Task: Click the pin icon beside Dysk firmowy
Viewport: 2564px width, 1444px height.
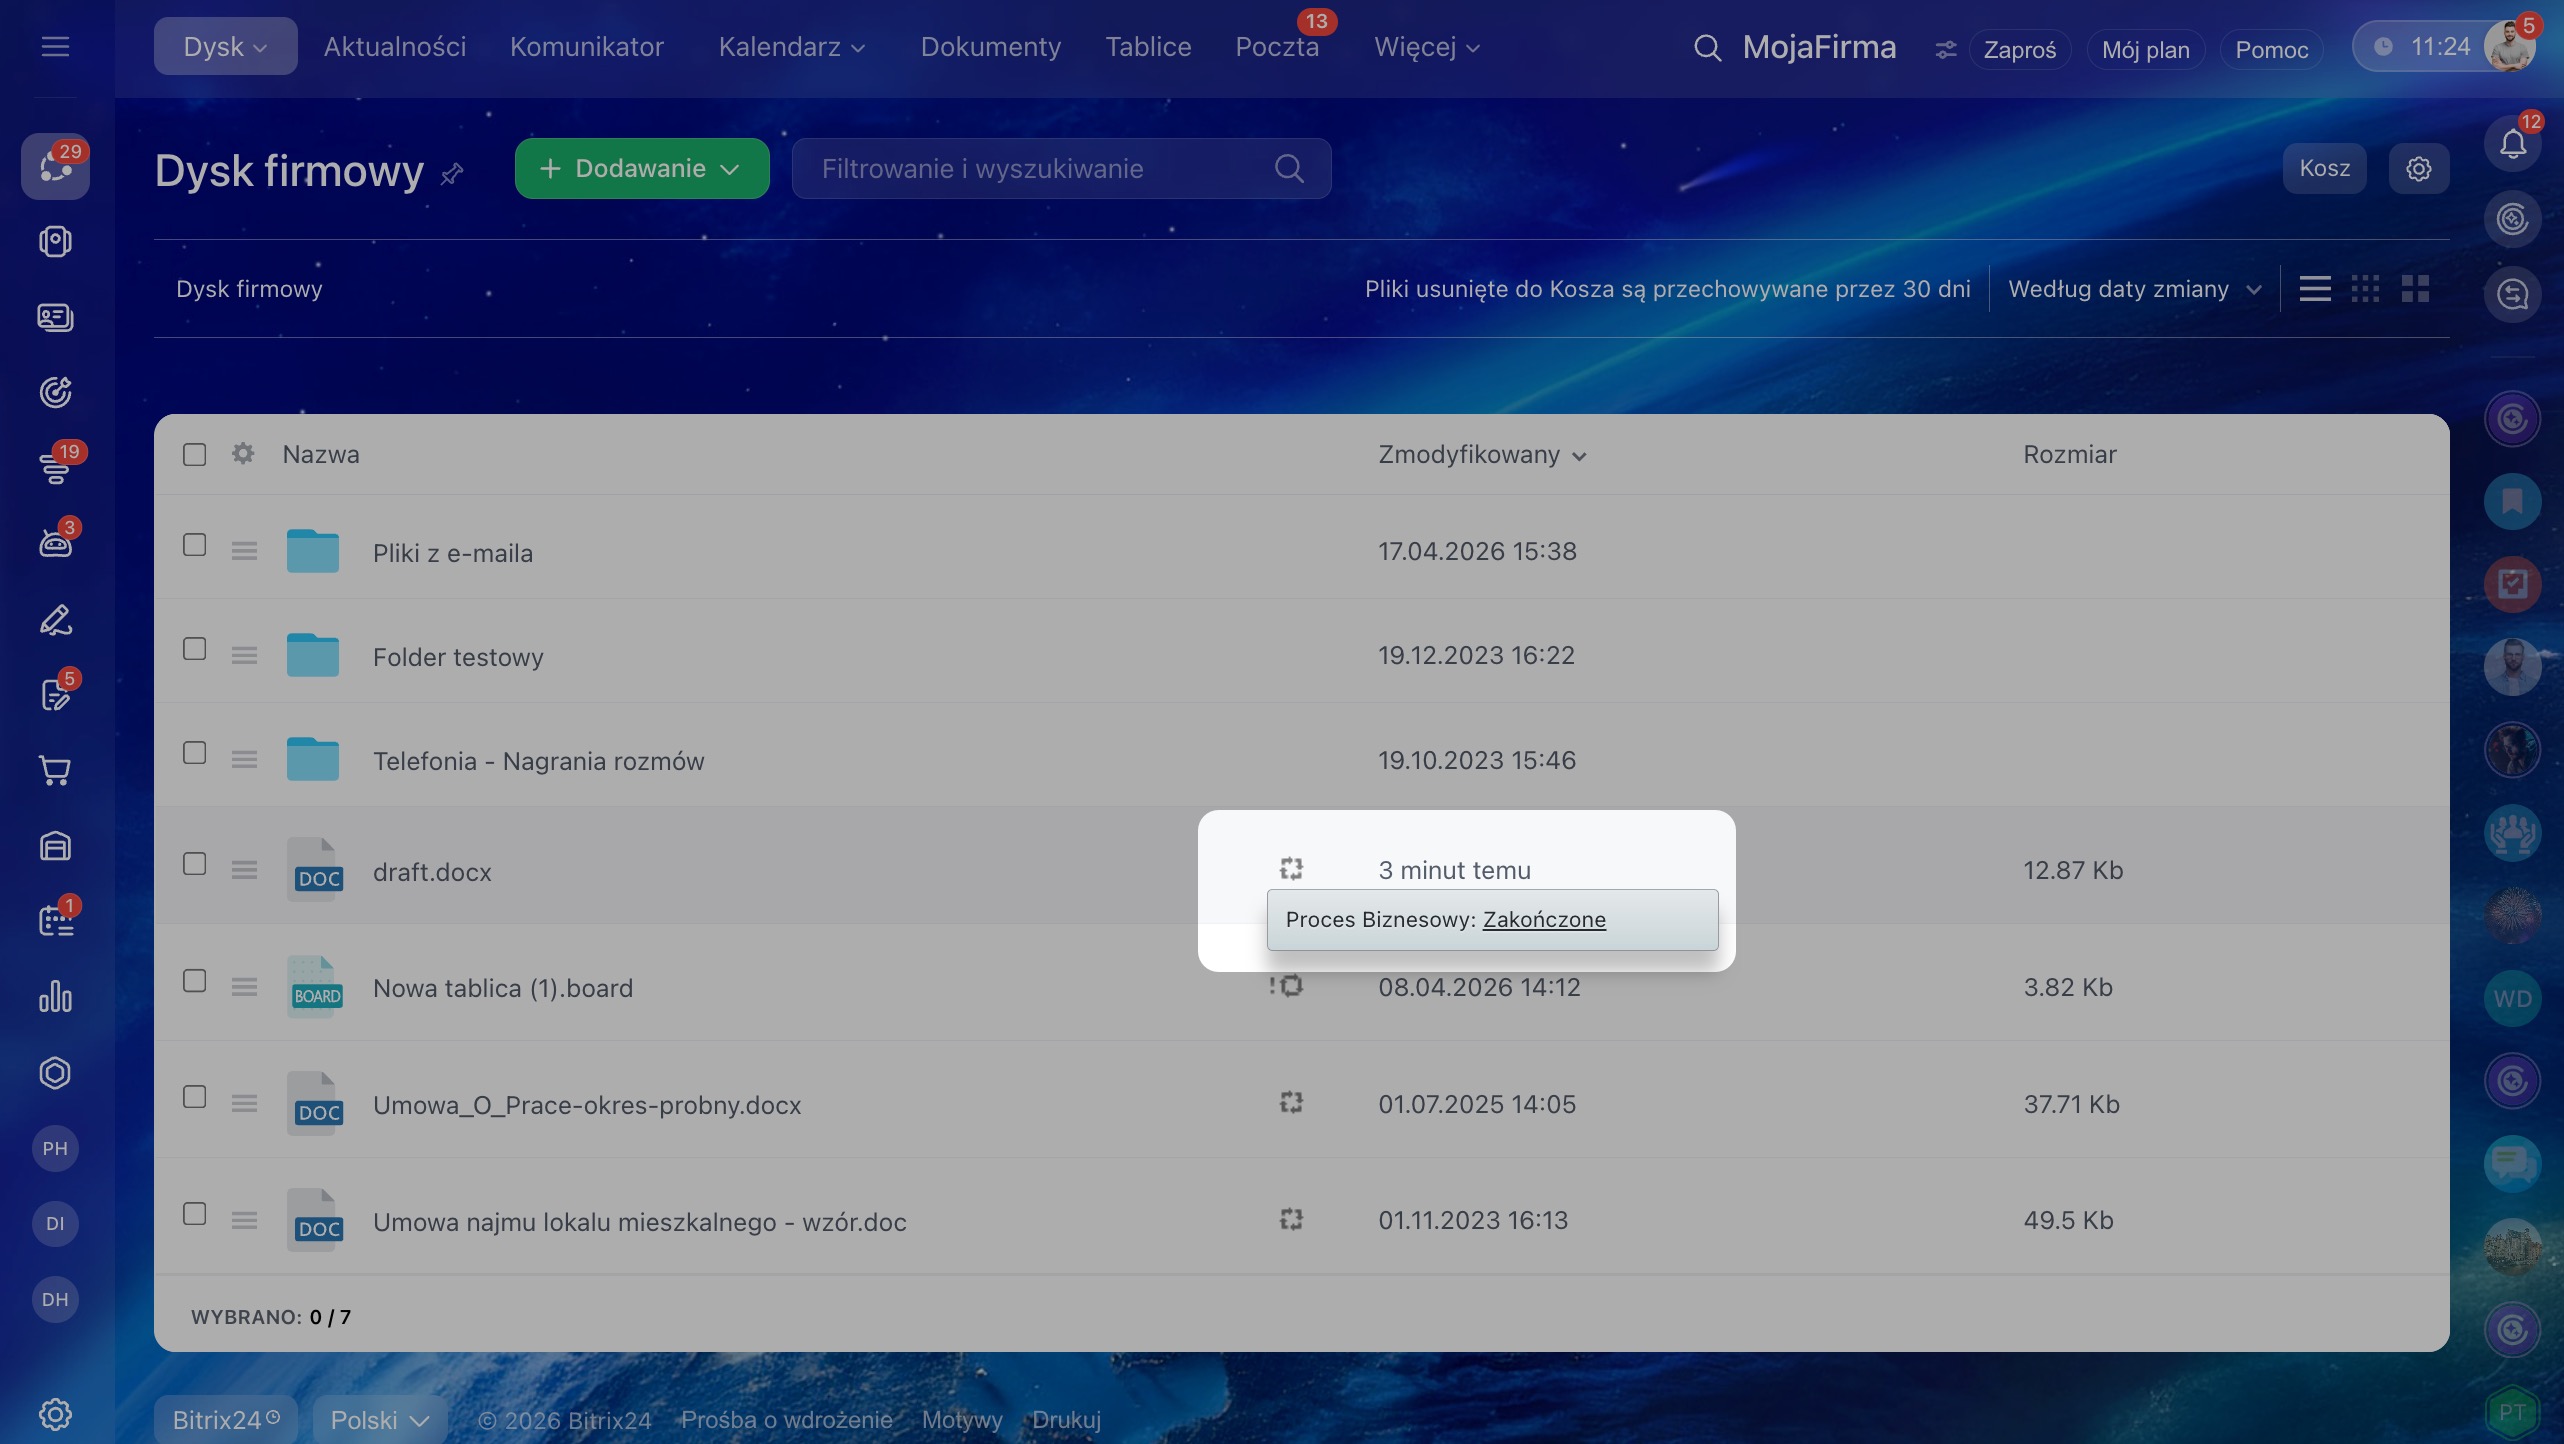Action: [452, 173]
